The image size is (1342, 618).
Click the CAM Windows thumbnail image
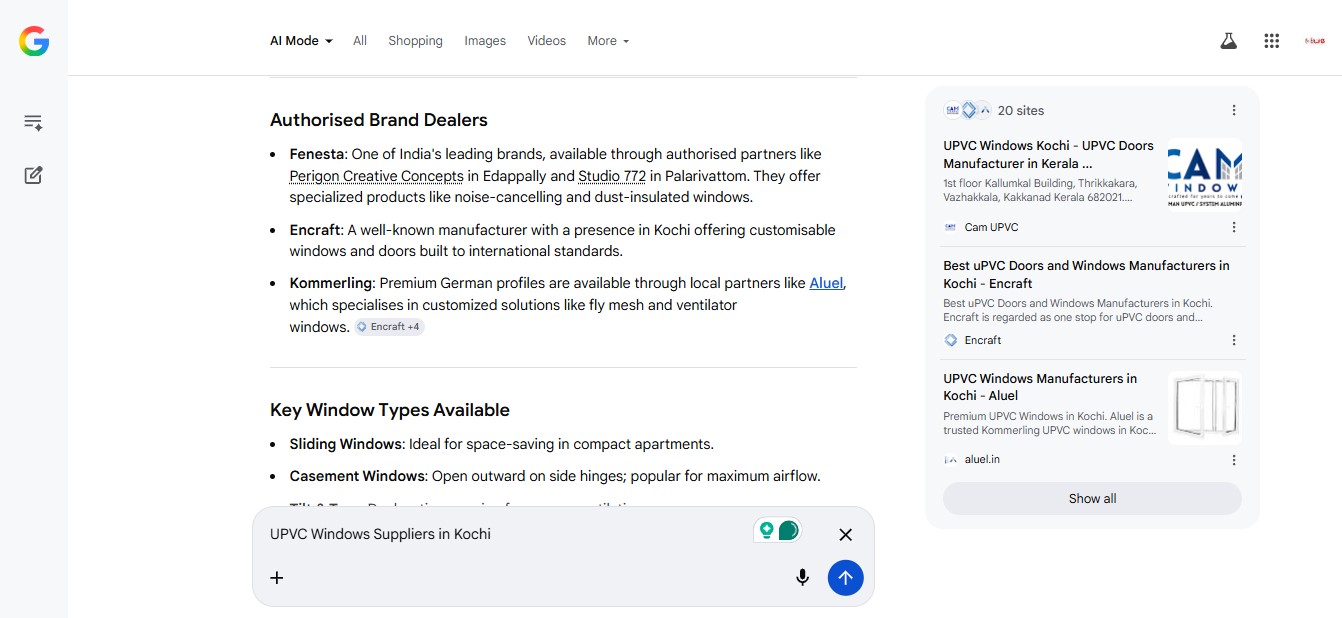coord(1204,174)
